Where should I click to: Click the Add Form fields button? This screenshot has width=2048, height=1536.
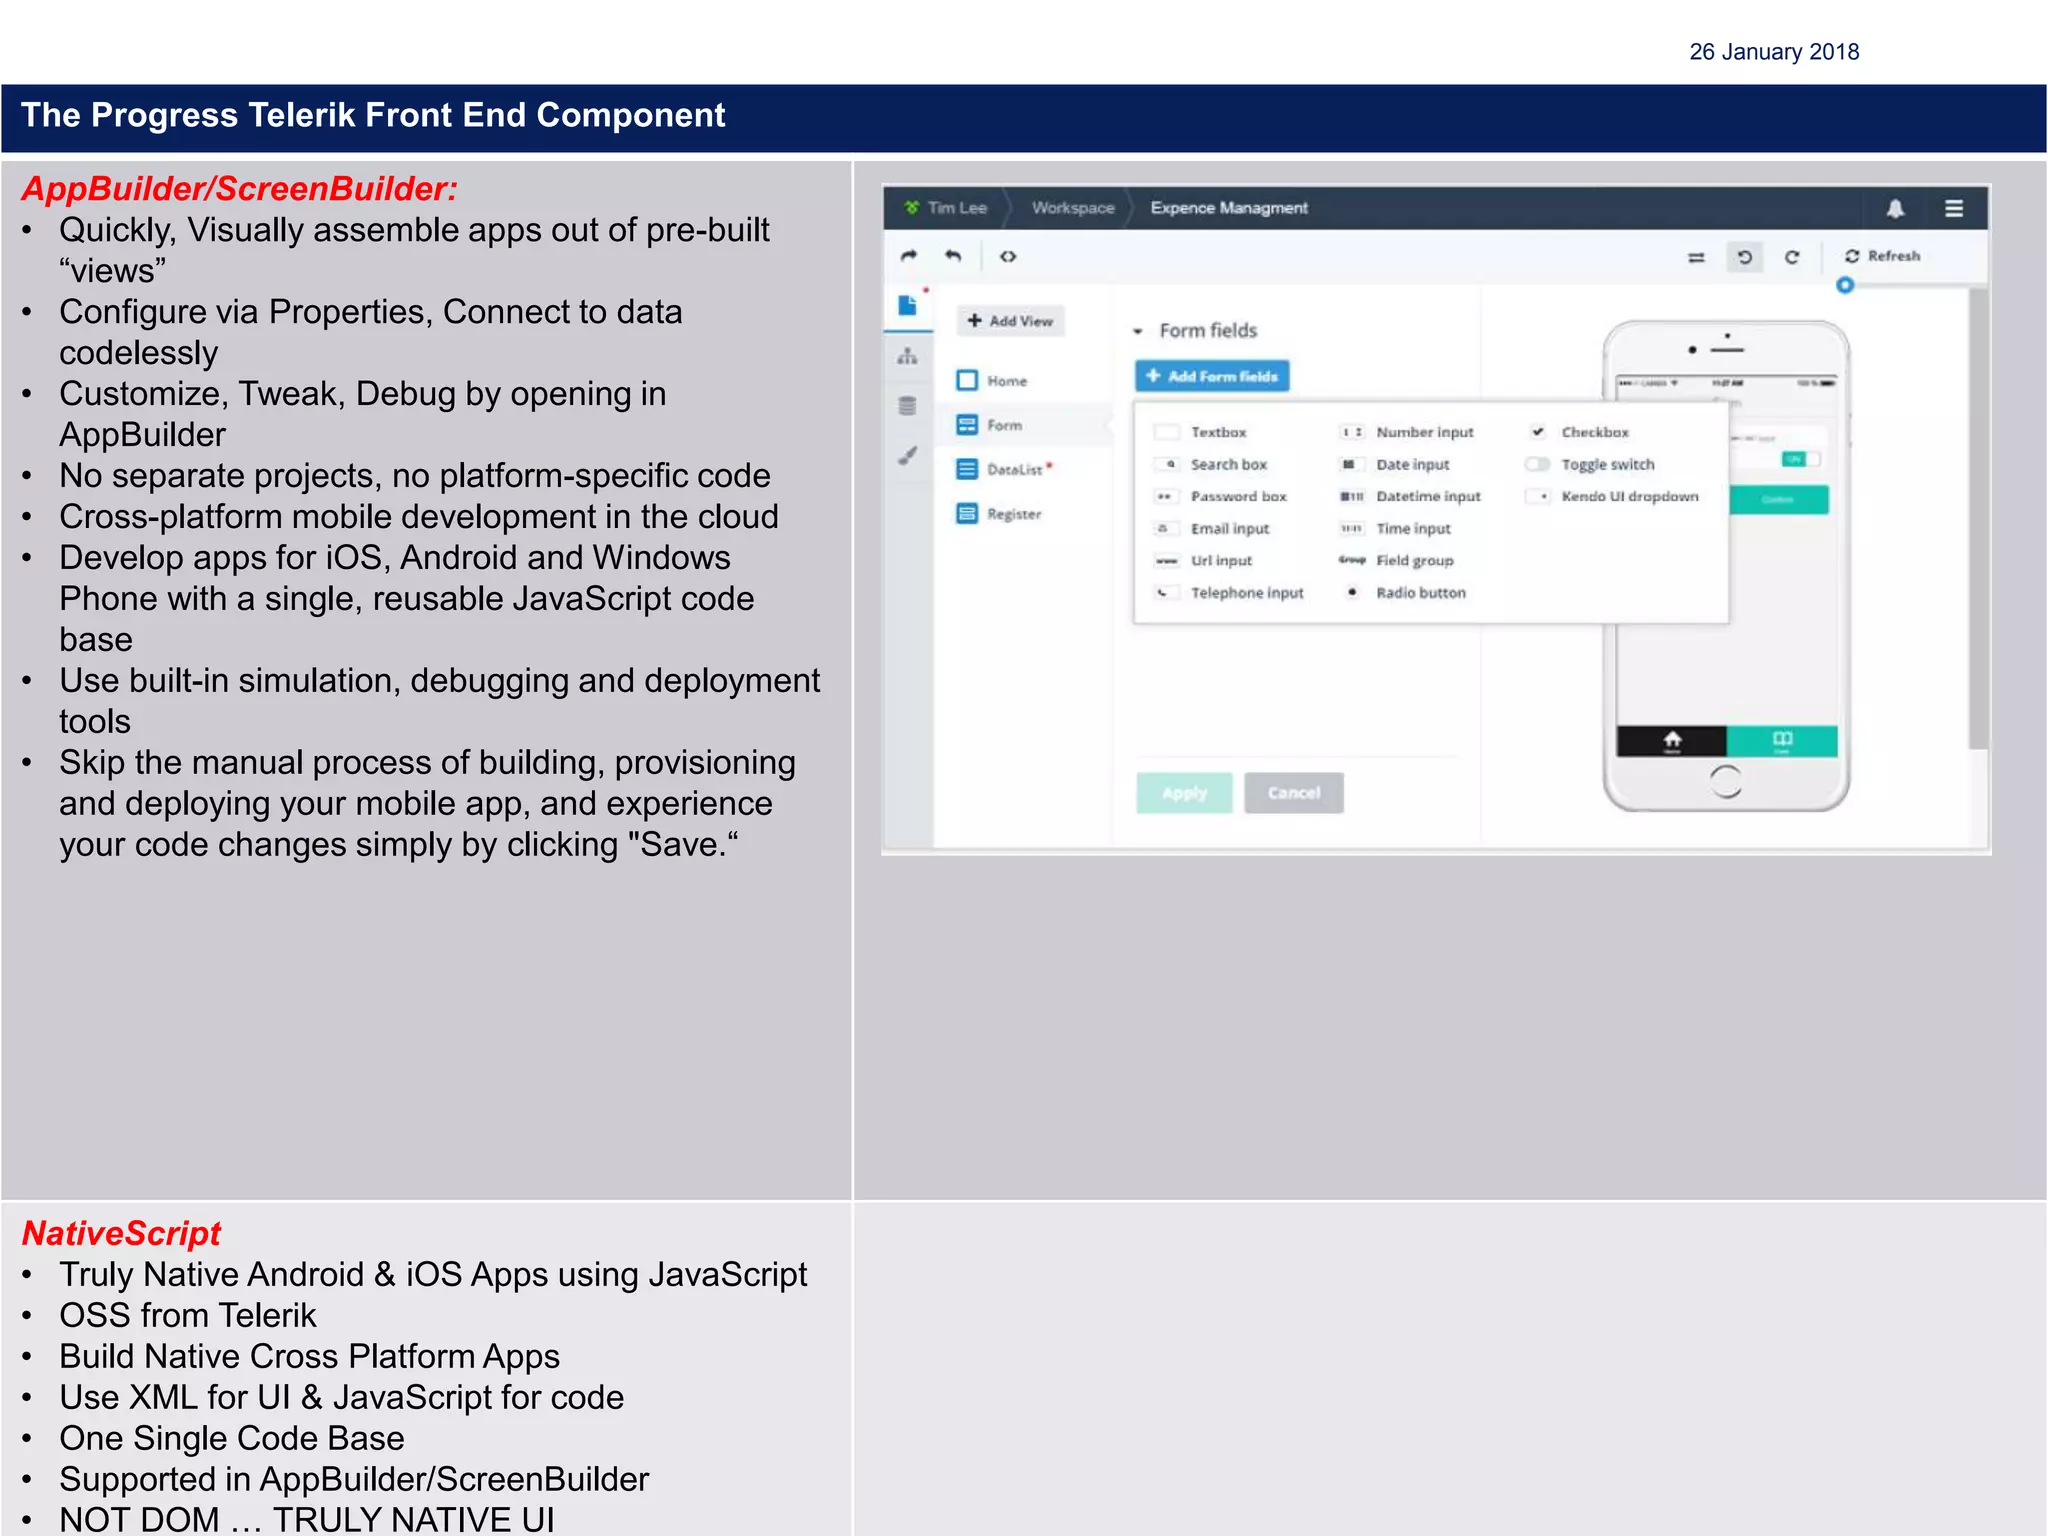pyautogui.click(x=1211, y=376)
